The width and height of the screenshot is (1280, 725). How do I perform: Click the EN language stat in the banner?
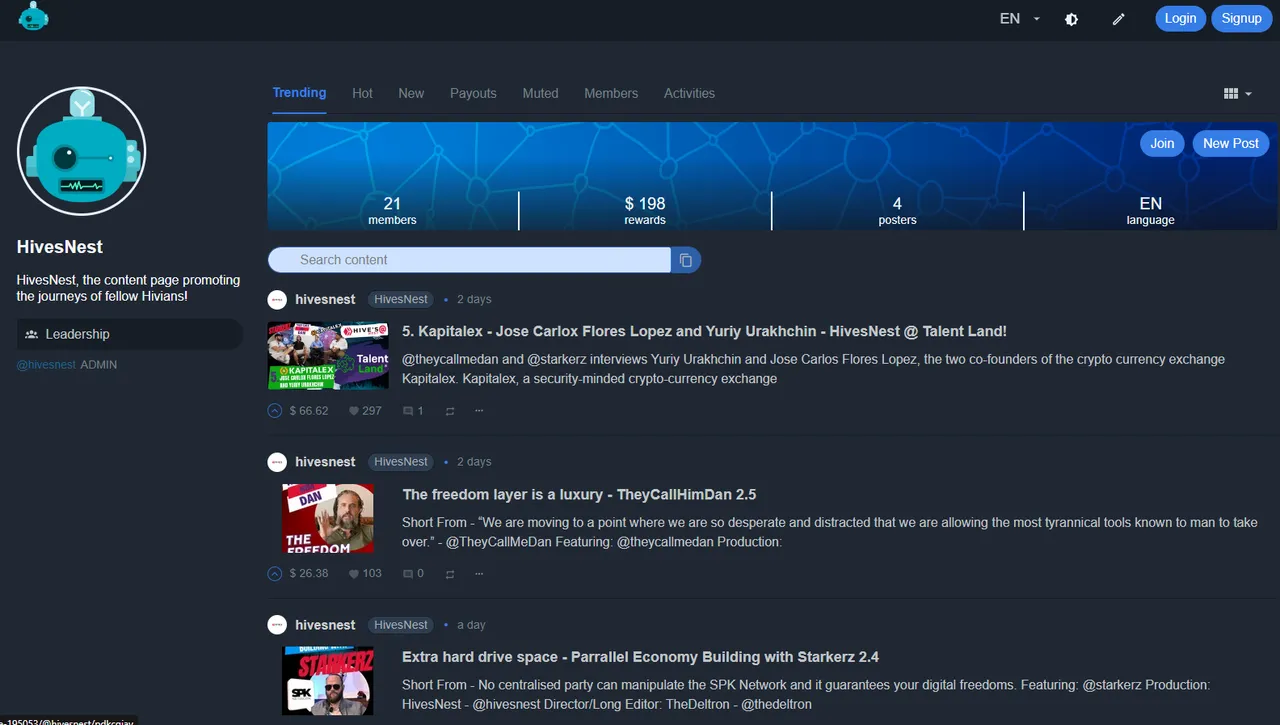pyautogui.click(x=1151, y=210)
